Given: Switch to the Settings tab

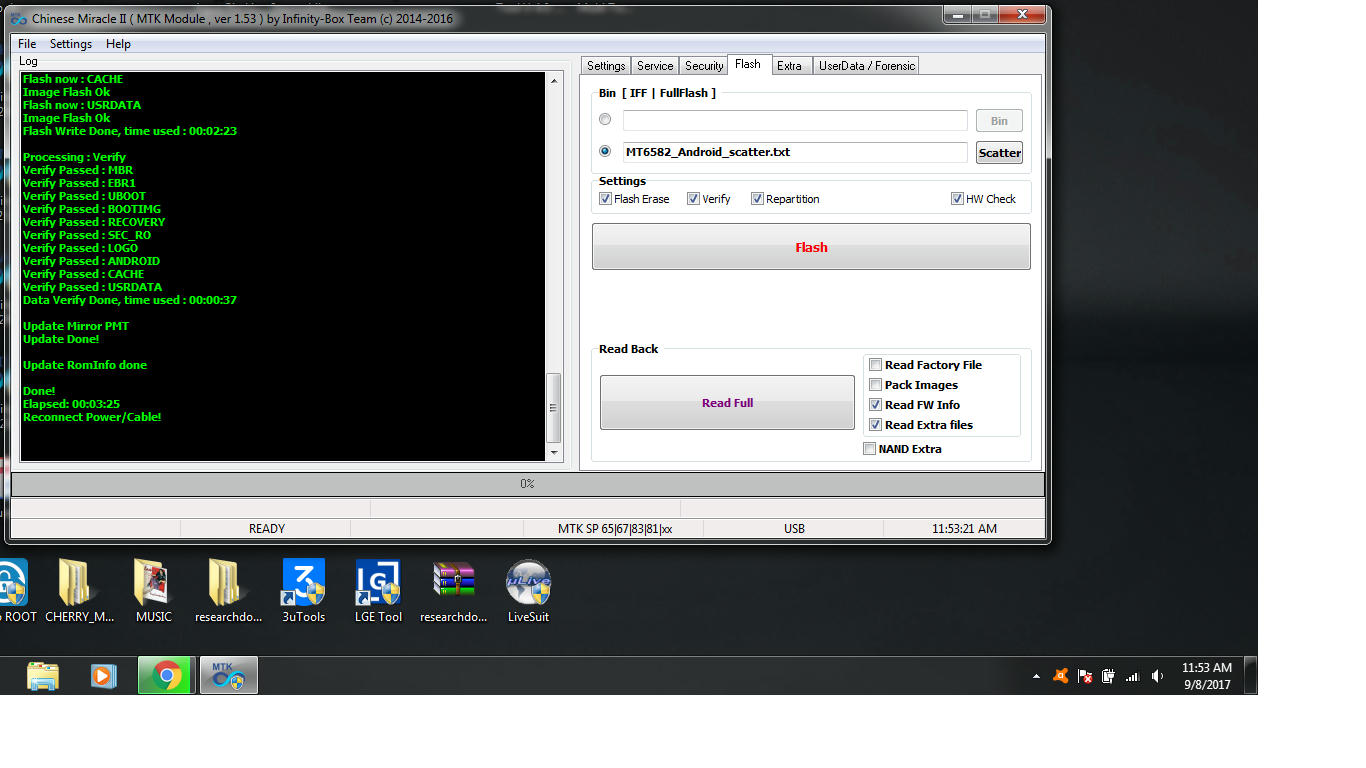Looking at the screenshot, I should [606, 66].
